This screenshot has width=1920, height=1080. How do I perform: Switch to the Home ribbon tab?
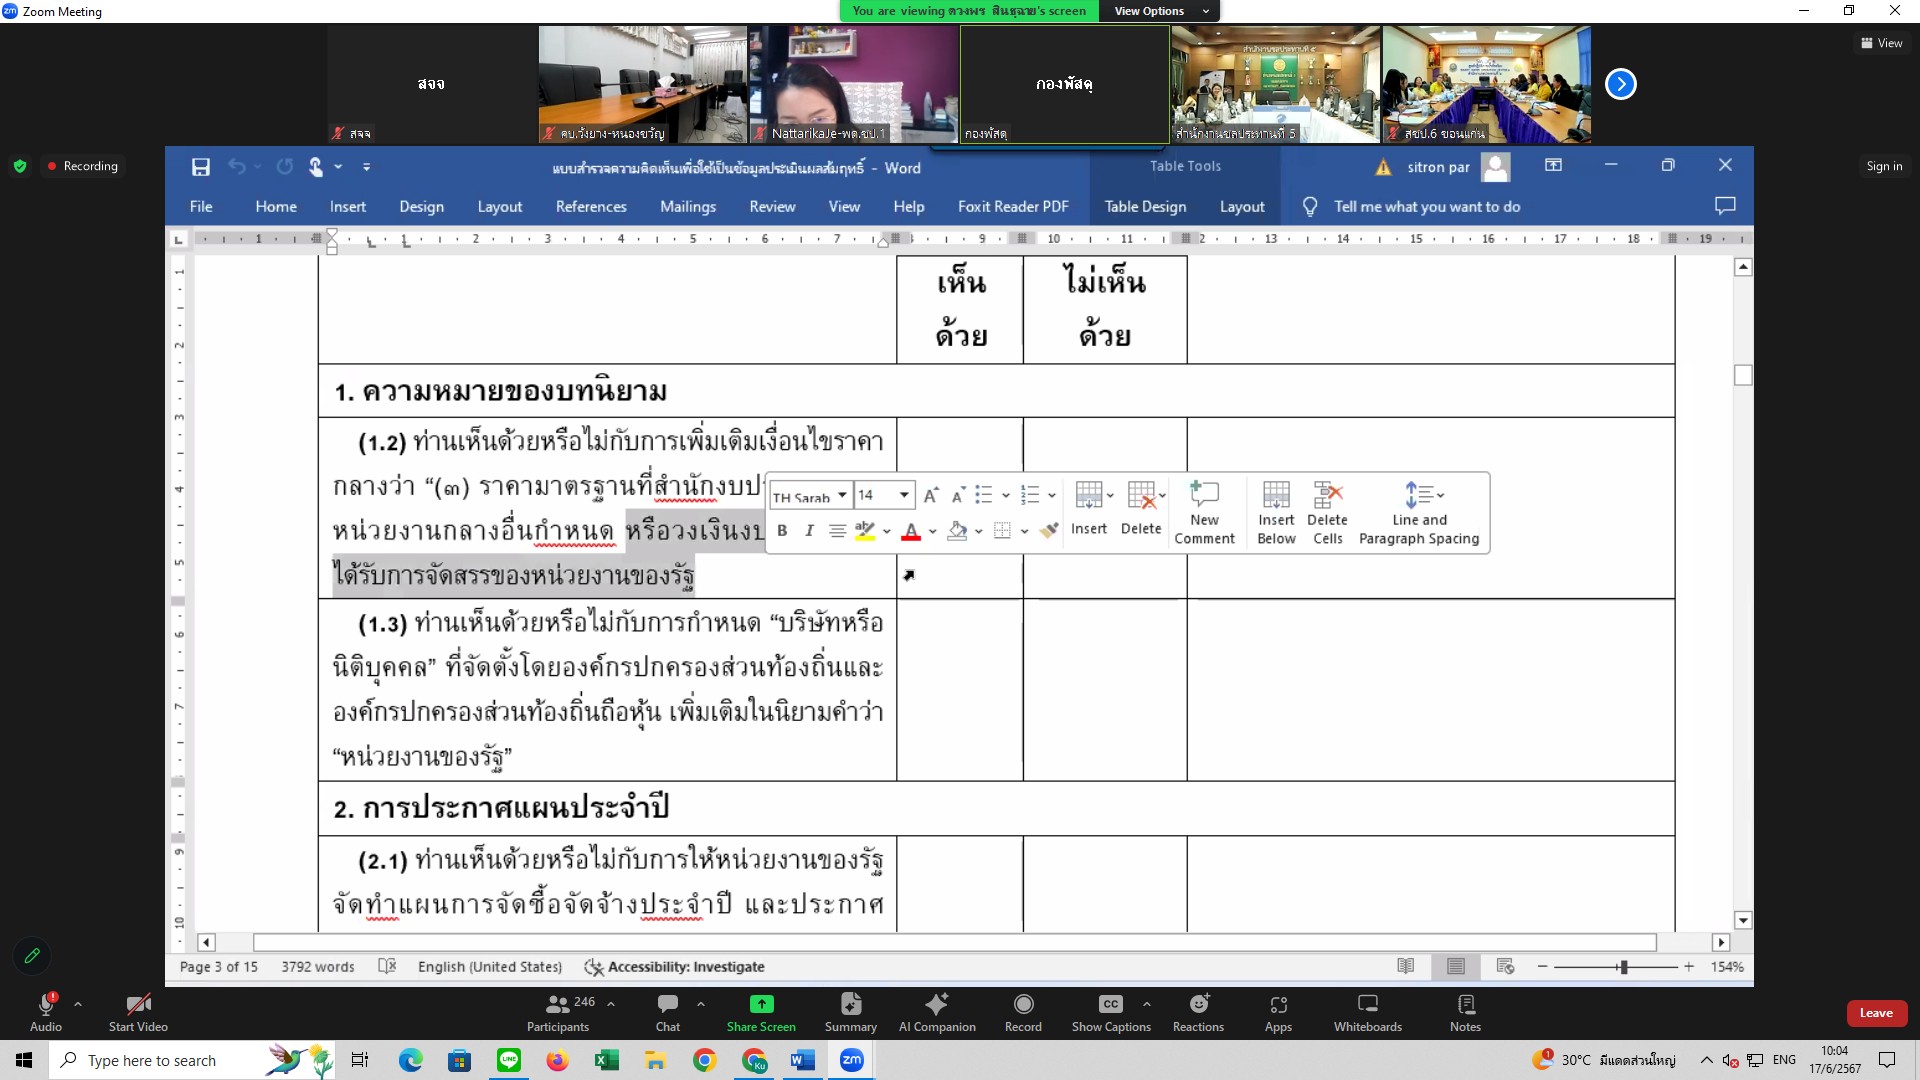click(276, 206)
